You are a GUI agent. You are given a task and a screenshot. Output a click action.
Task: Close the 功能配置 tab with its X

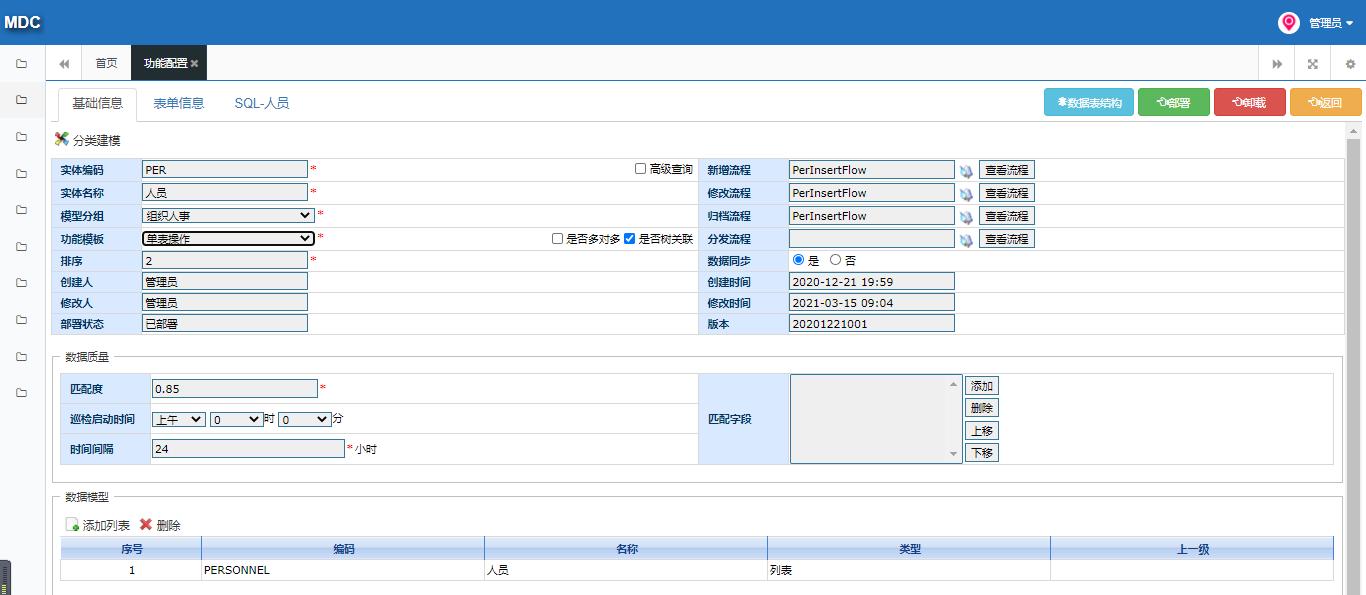[195, 63]
